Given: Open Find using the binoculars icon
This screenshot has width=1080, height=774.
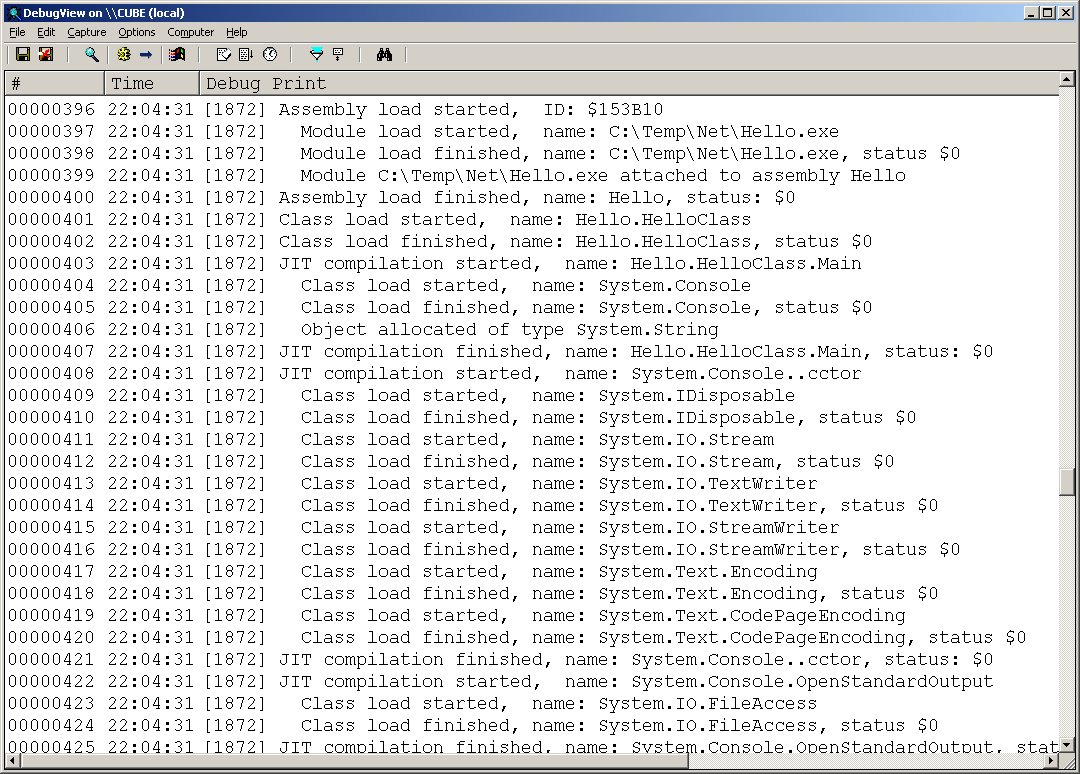Looking at the screenshot, I should (385, 54).
